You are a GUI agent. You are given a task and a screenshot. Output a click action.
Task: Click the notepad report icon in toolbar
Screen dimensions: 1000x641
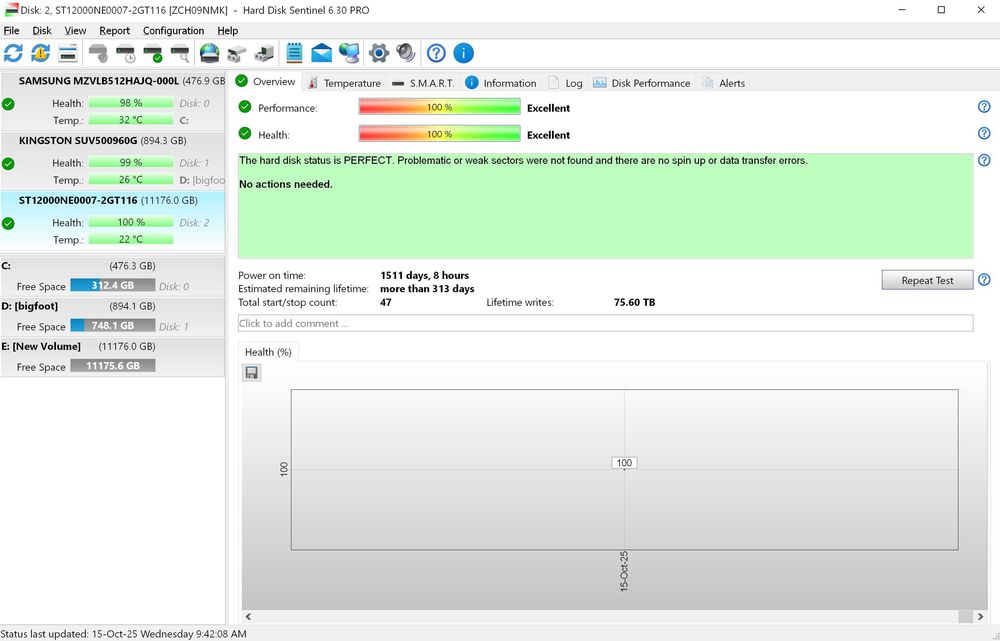[x=294, y=53]
